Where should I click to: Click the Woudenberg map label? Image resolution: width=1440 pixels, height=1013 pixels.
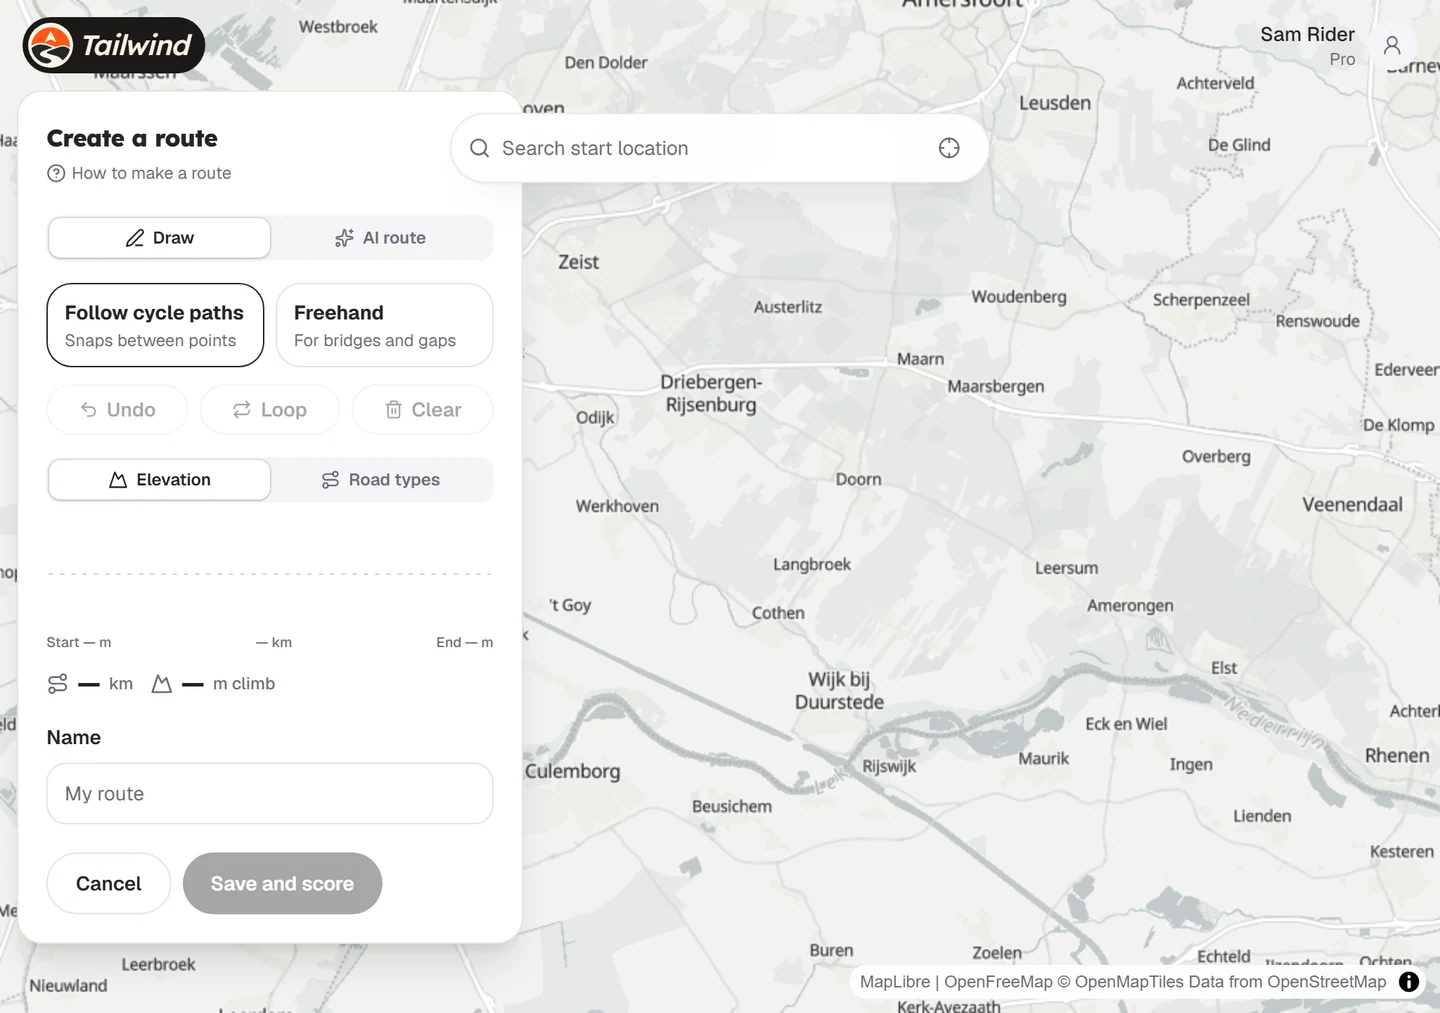pyautogui.click(x=1019, y=297)
